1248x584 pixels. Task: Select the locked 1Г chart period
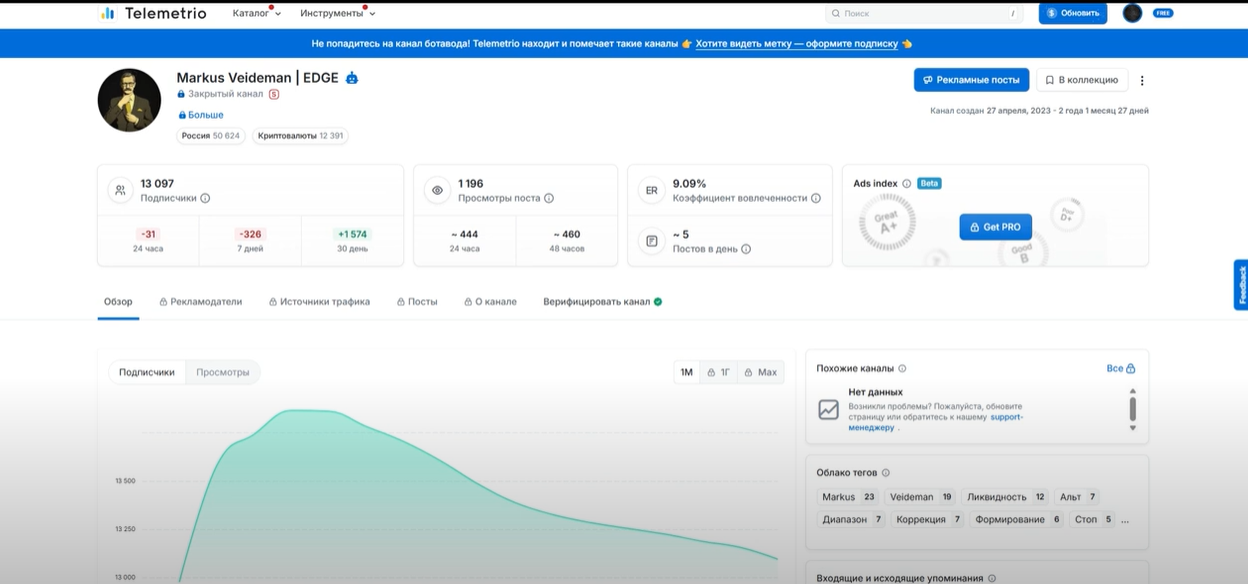pyautogui.click(x=719, y=372)
